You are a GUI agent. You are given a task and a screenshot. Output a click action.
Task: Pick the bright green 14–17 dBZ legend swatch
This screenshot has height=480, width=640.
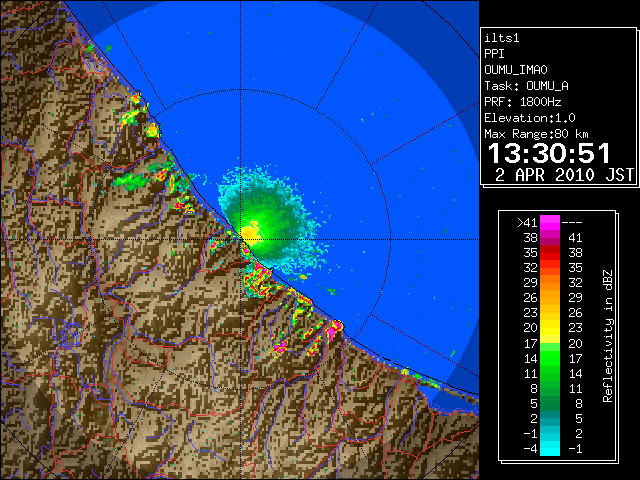[x=550, y=358]
